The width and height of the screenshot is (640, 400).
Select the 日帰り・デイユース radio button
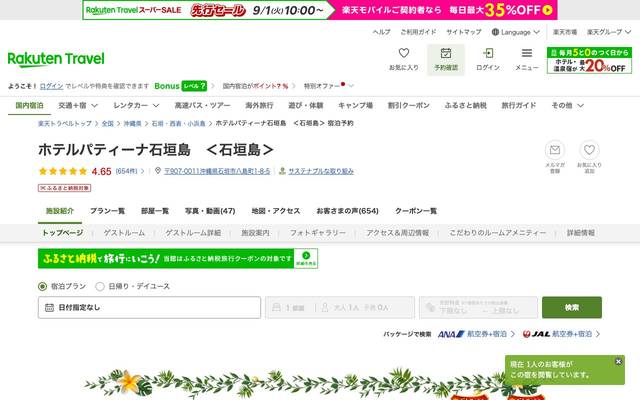tap(100, 287)
